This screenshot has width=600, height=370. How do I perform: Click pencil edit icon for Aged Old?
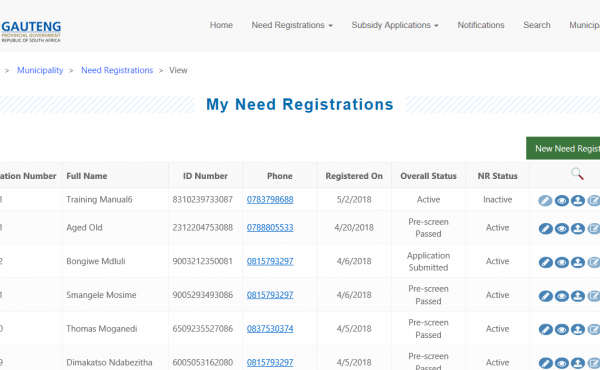tap(545, 228)
